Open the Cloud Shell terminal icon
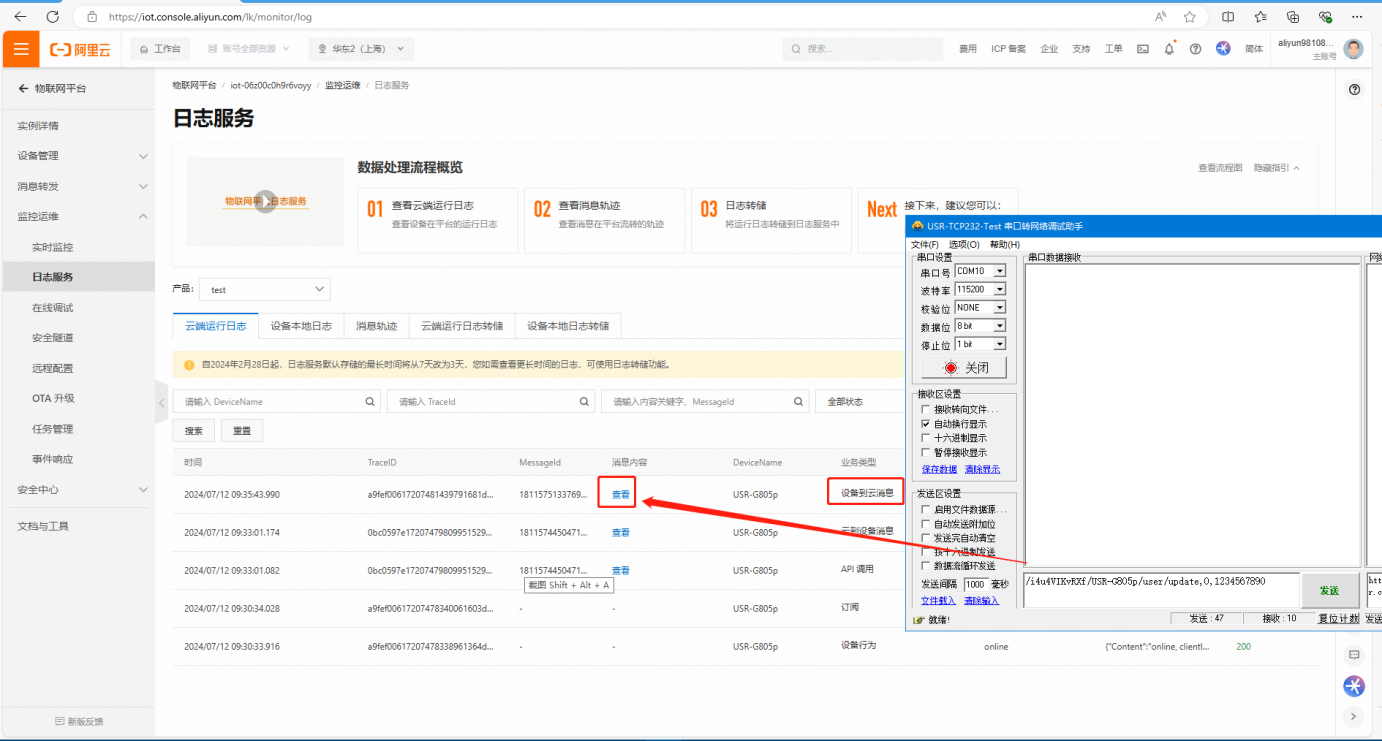The image size is (1382, 741). click(x=1143, y=49)
